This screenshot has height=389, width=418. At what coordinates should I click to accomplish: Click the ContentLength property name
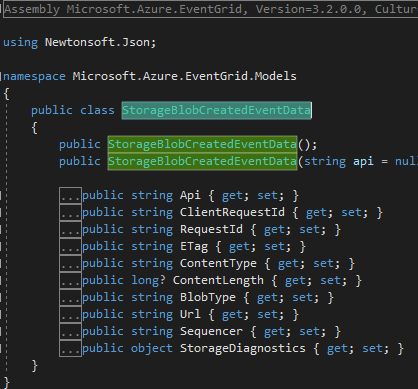pyautogui.click(x=218, y=281)
